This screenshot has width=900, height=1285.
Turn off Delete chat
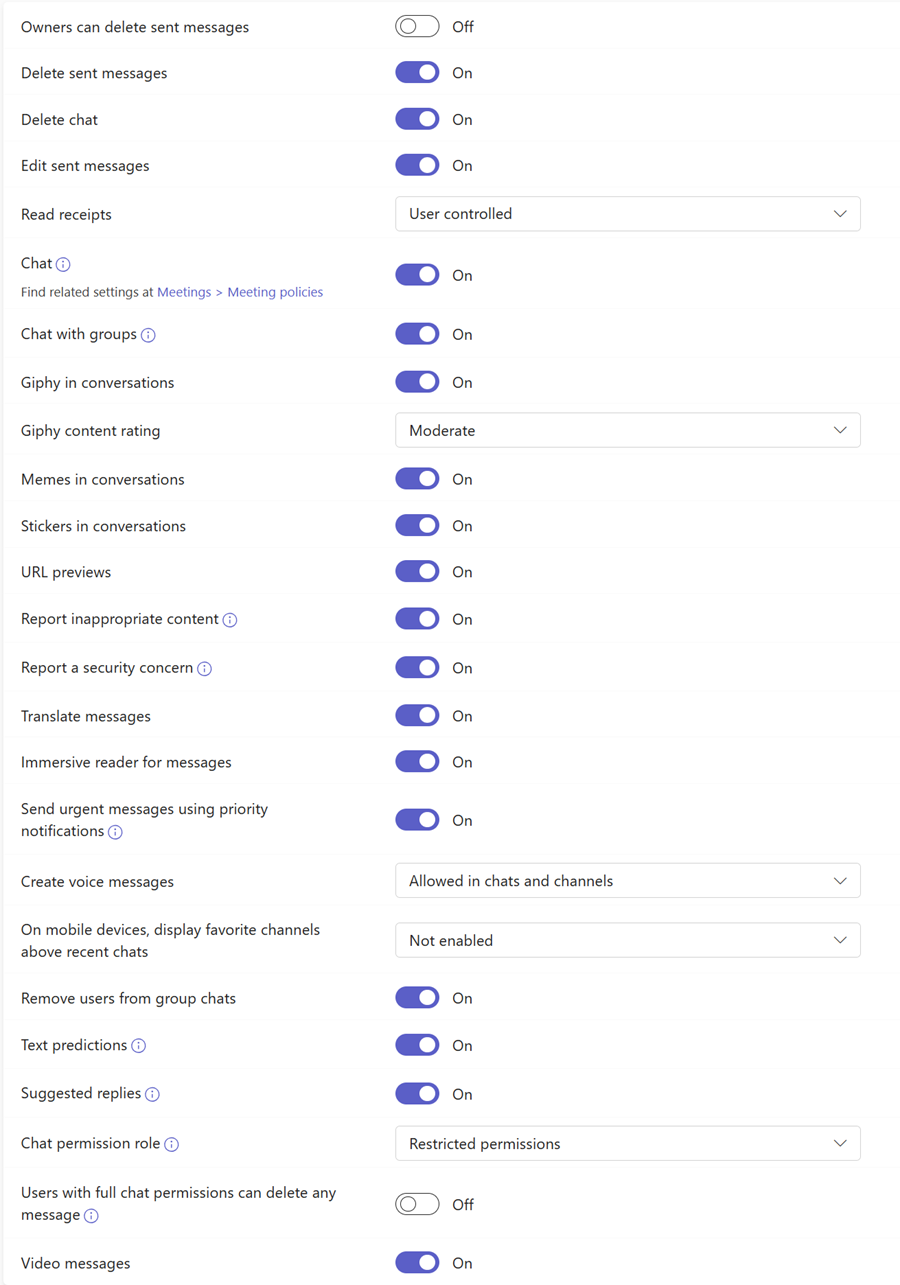[417, 118]
